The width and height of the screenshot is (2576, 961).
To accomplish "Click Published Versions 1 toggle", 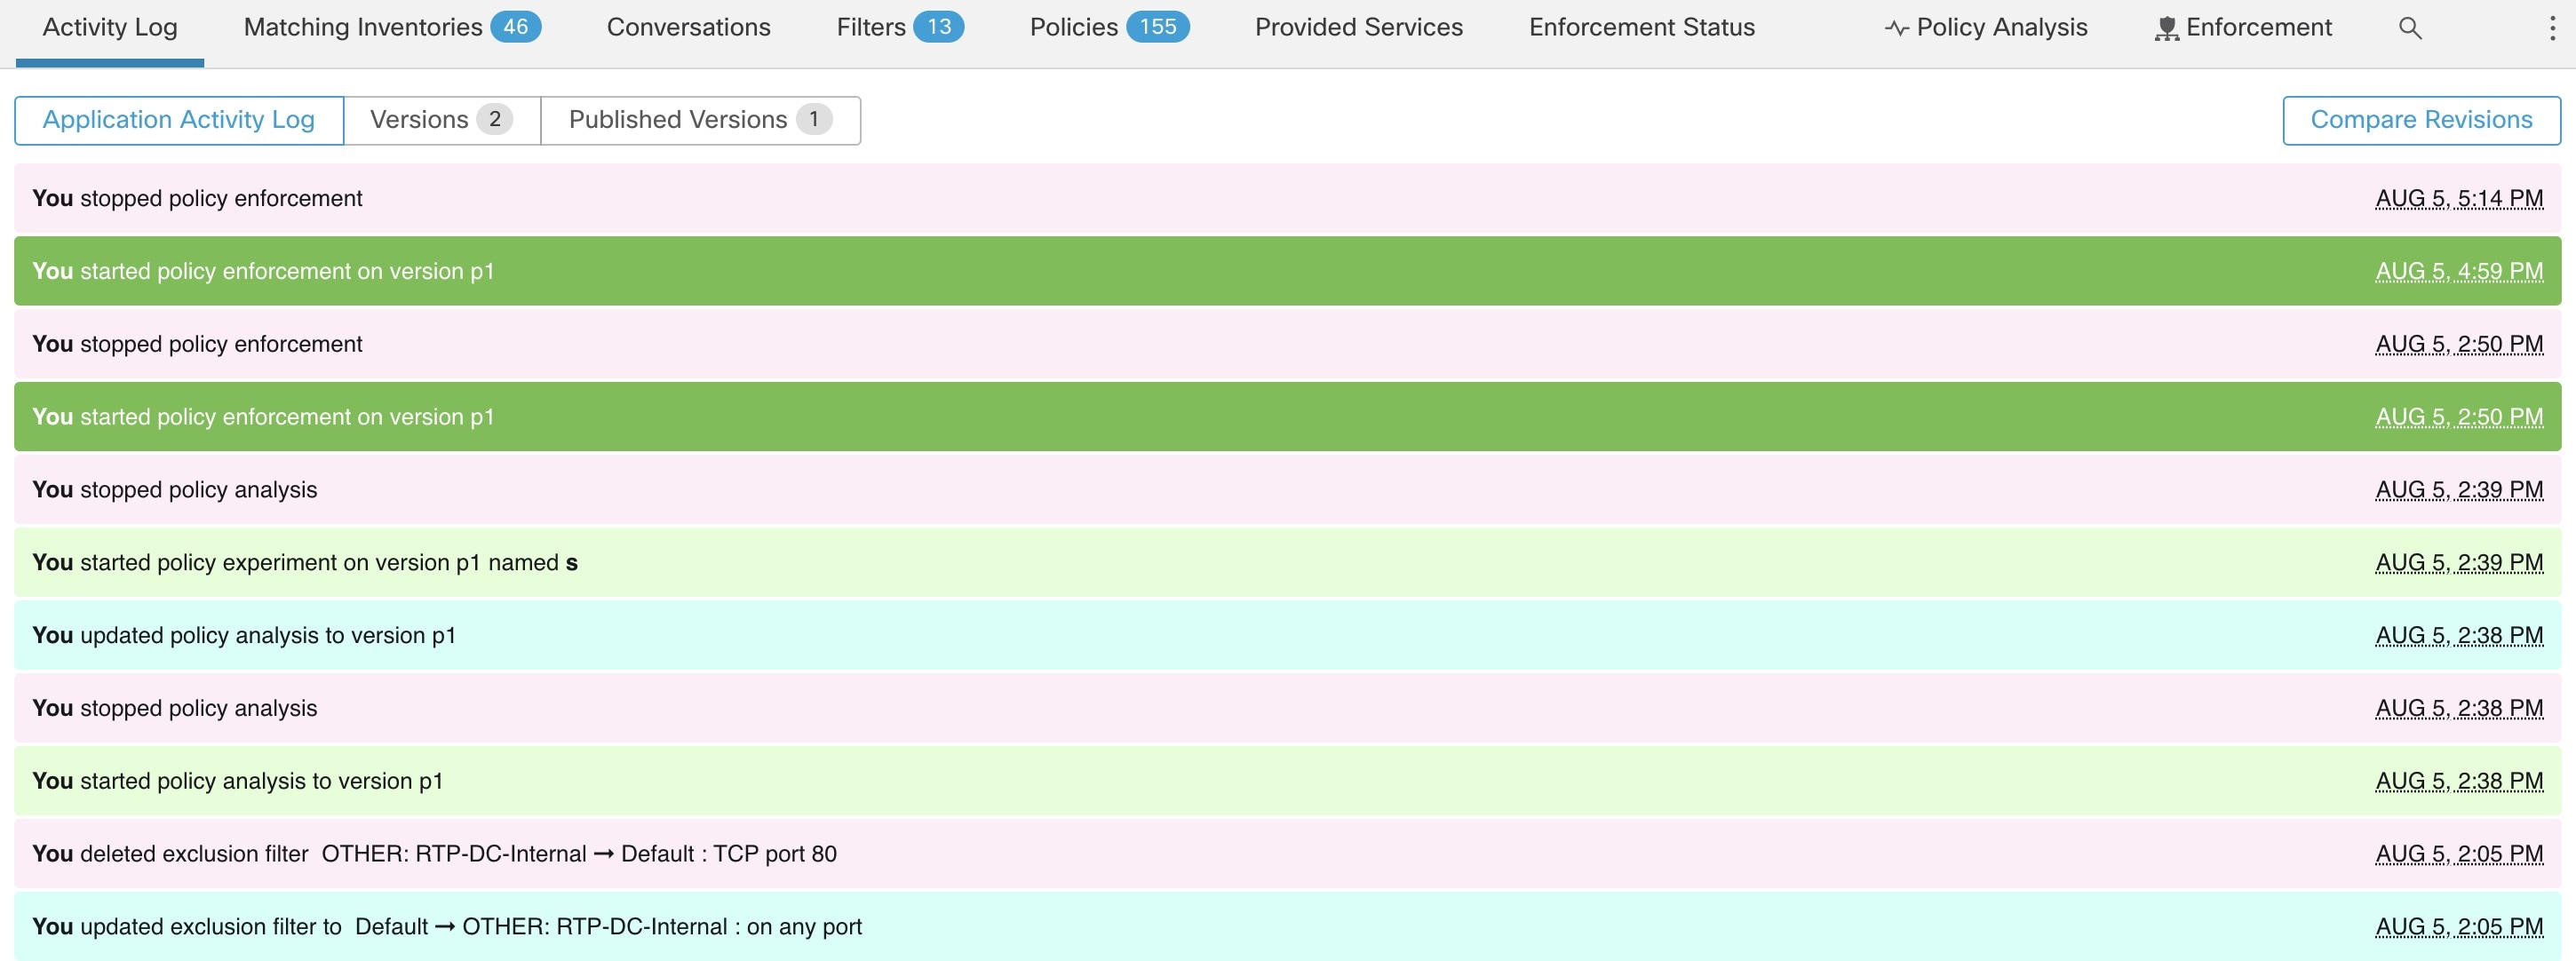I will click(698, 118).
